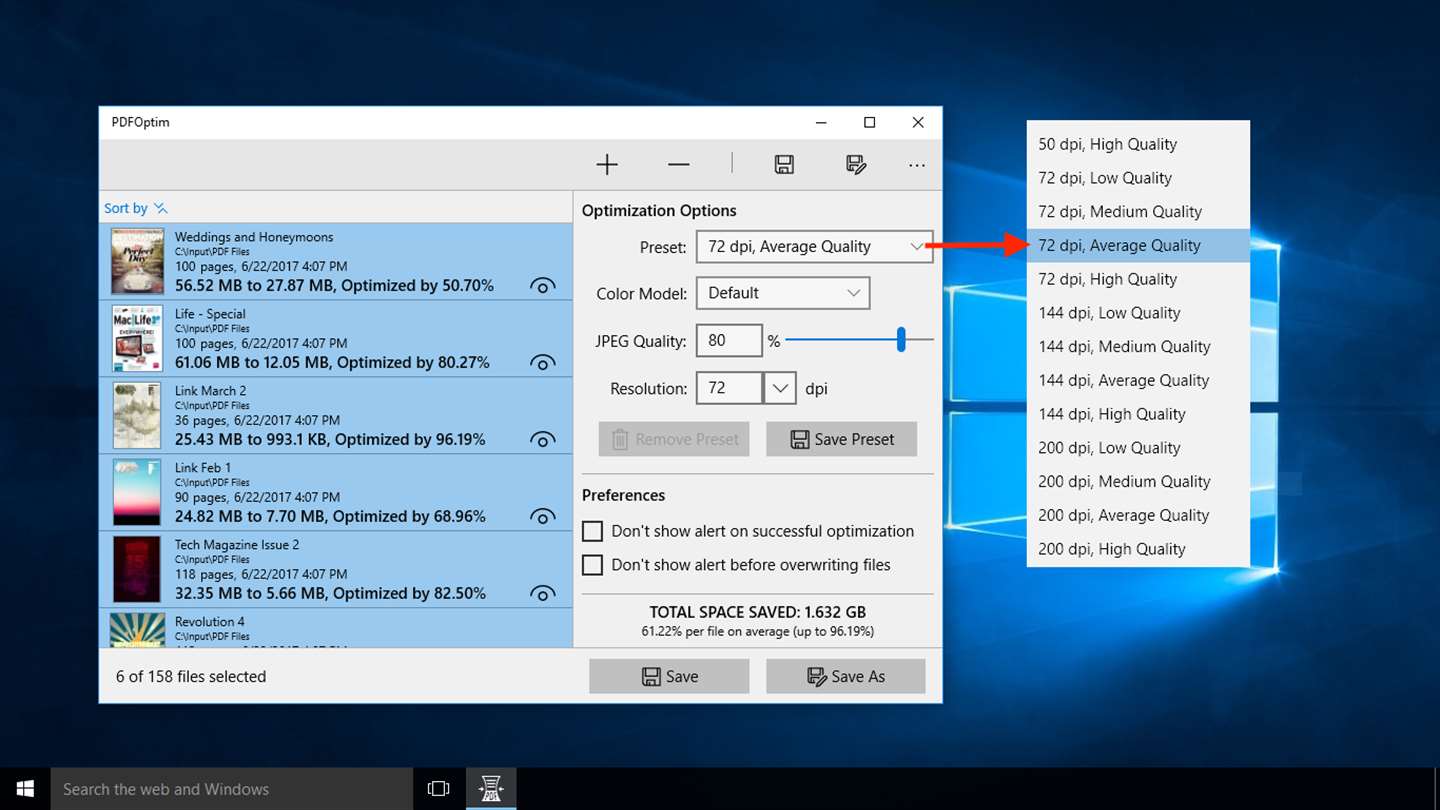The image size is (1440, 810).
Task: Enable don't show alert on successful optimization
Action: (x=593, y=531)
